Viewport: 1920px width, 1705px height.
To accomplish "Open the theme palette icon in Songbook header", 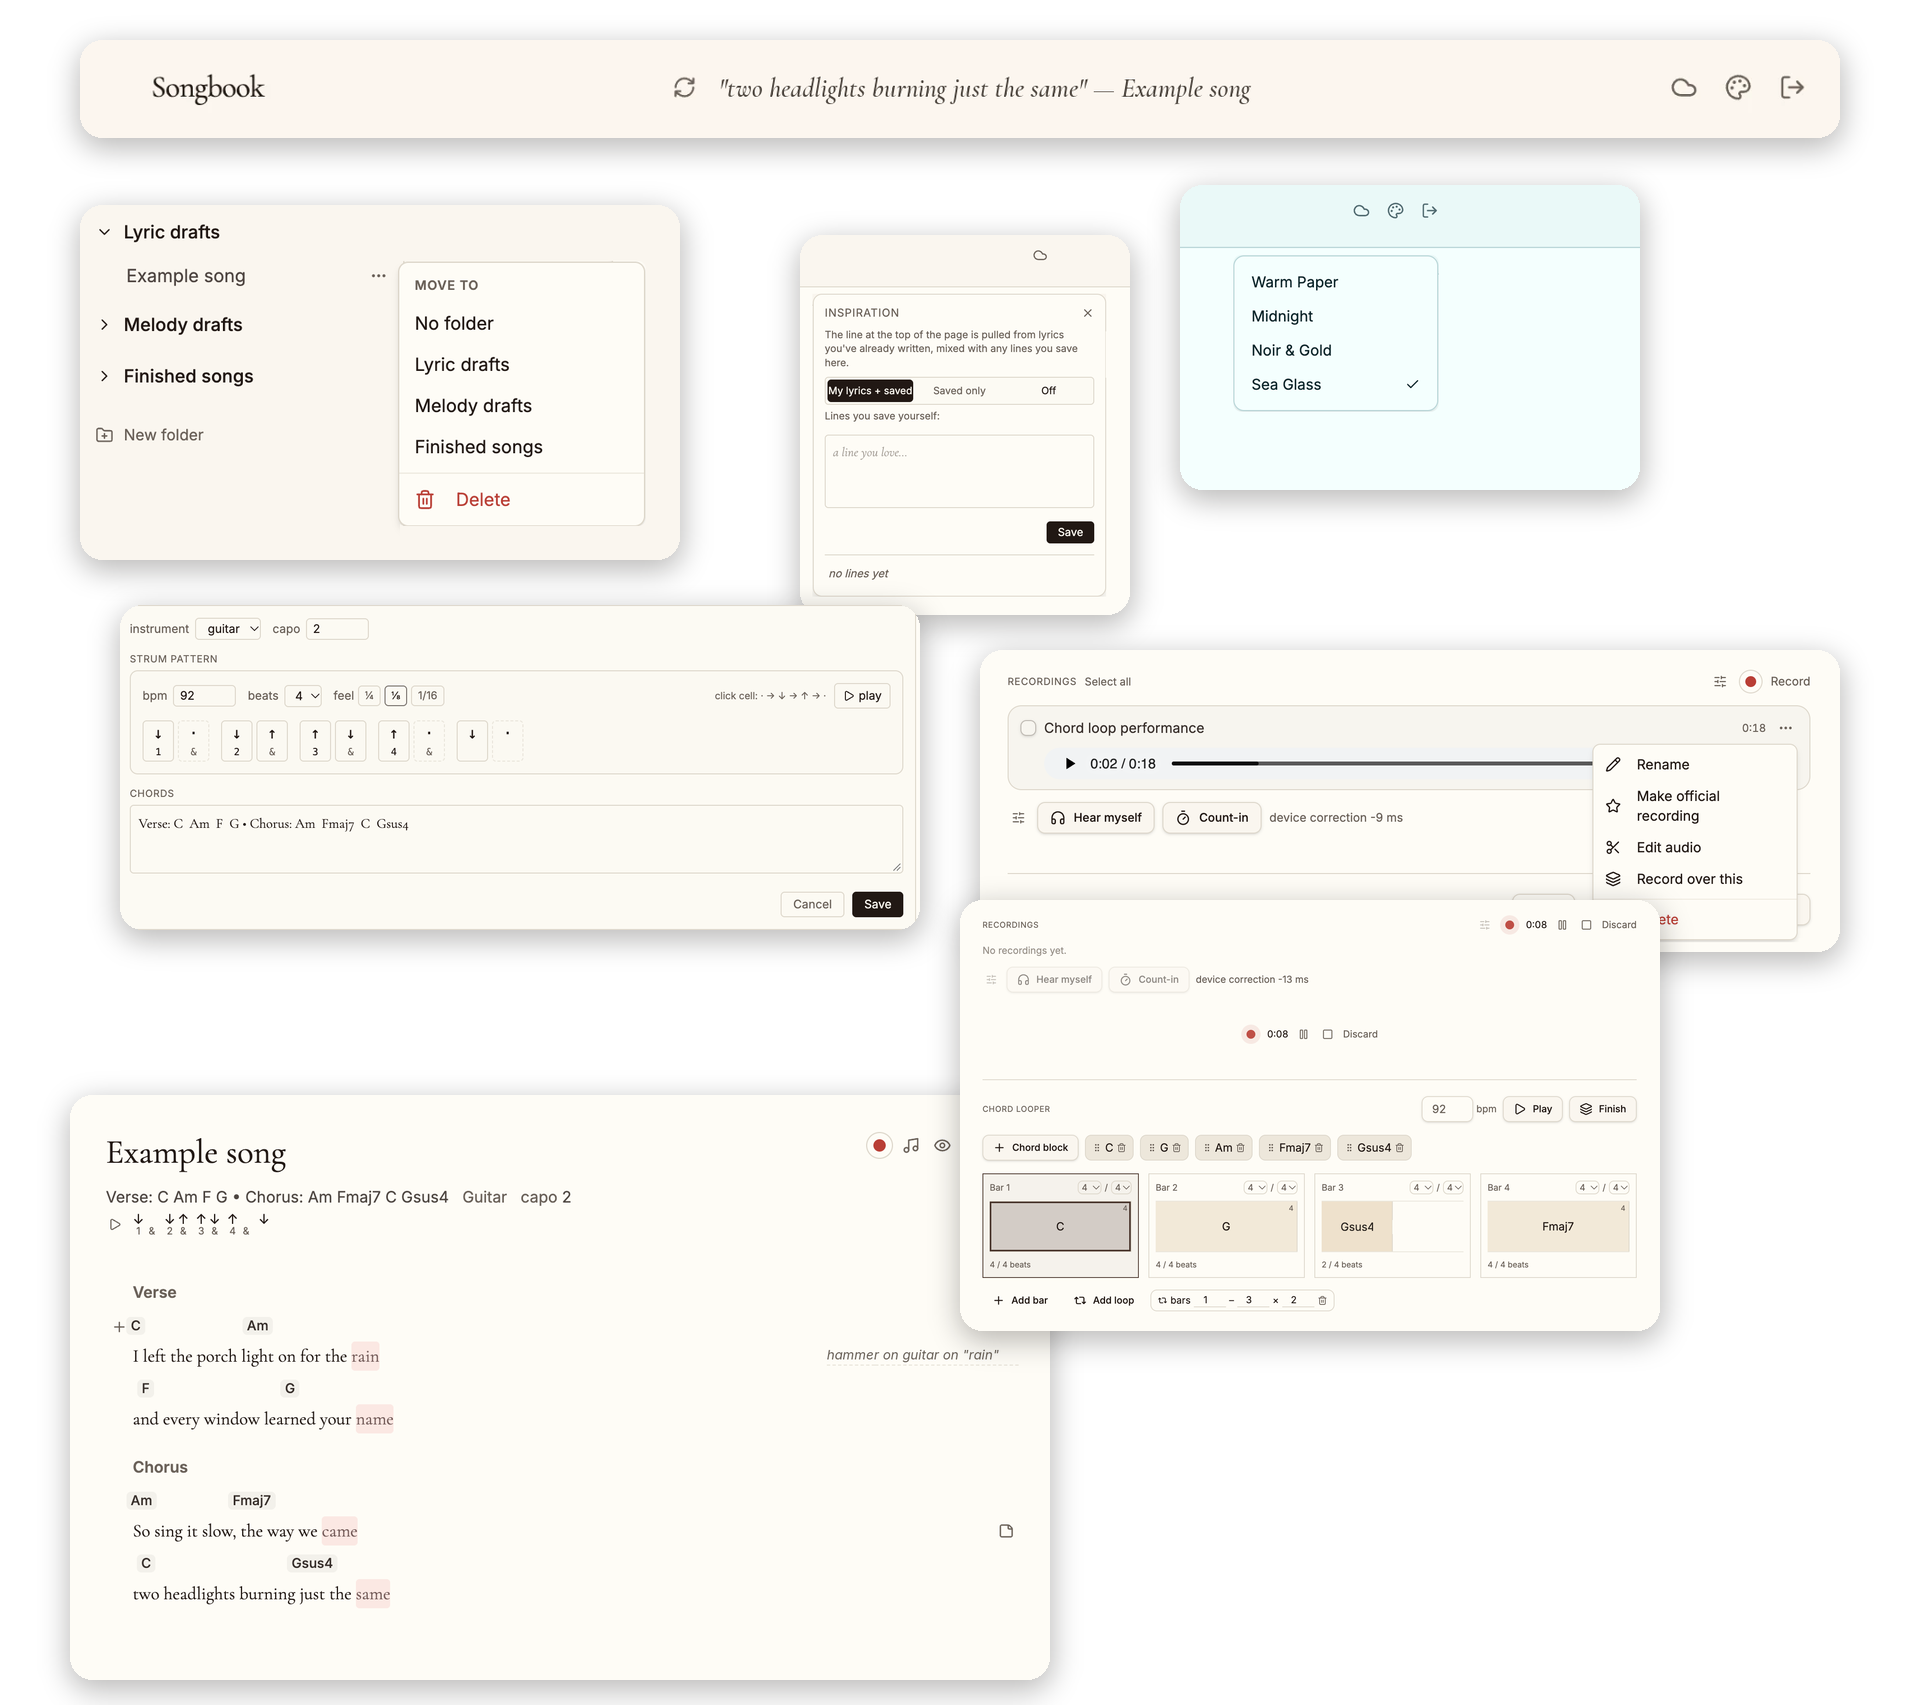I will [x=1738, y=88].
